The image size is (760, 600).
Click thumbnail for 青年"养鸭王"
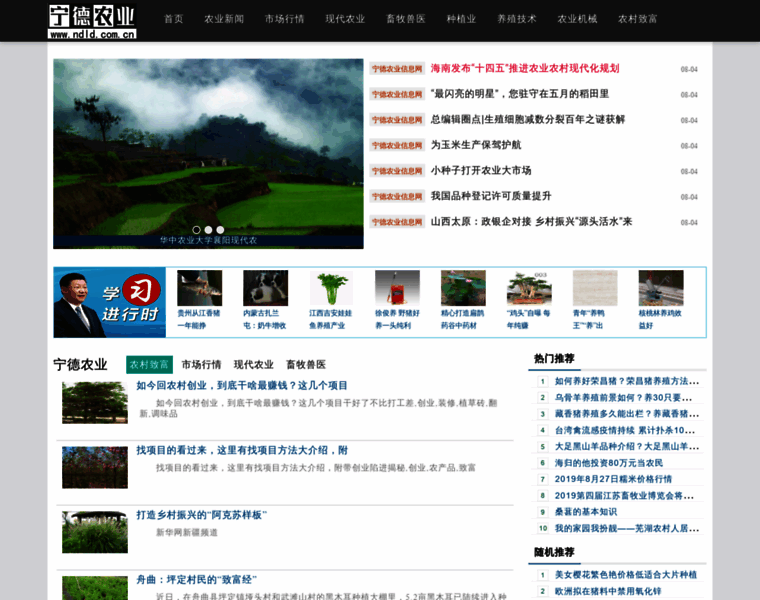pyautogui.click(x=595, y=288)
